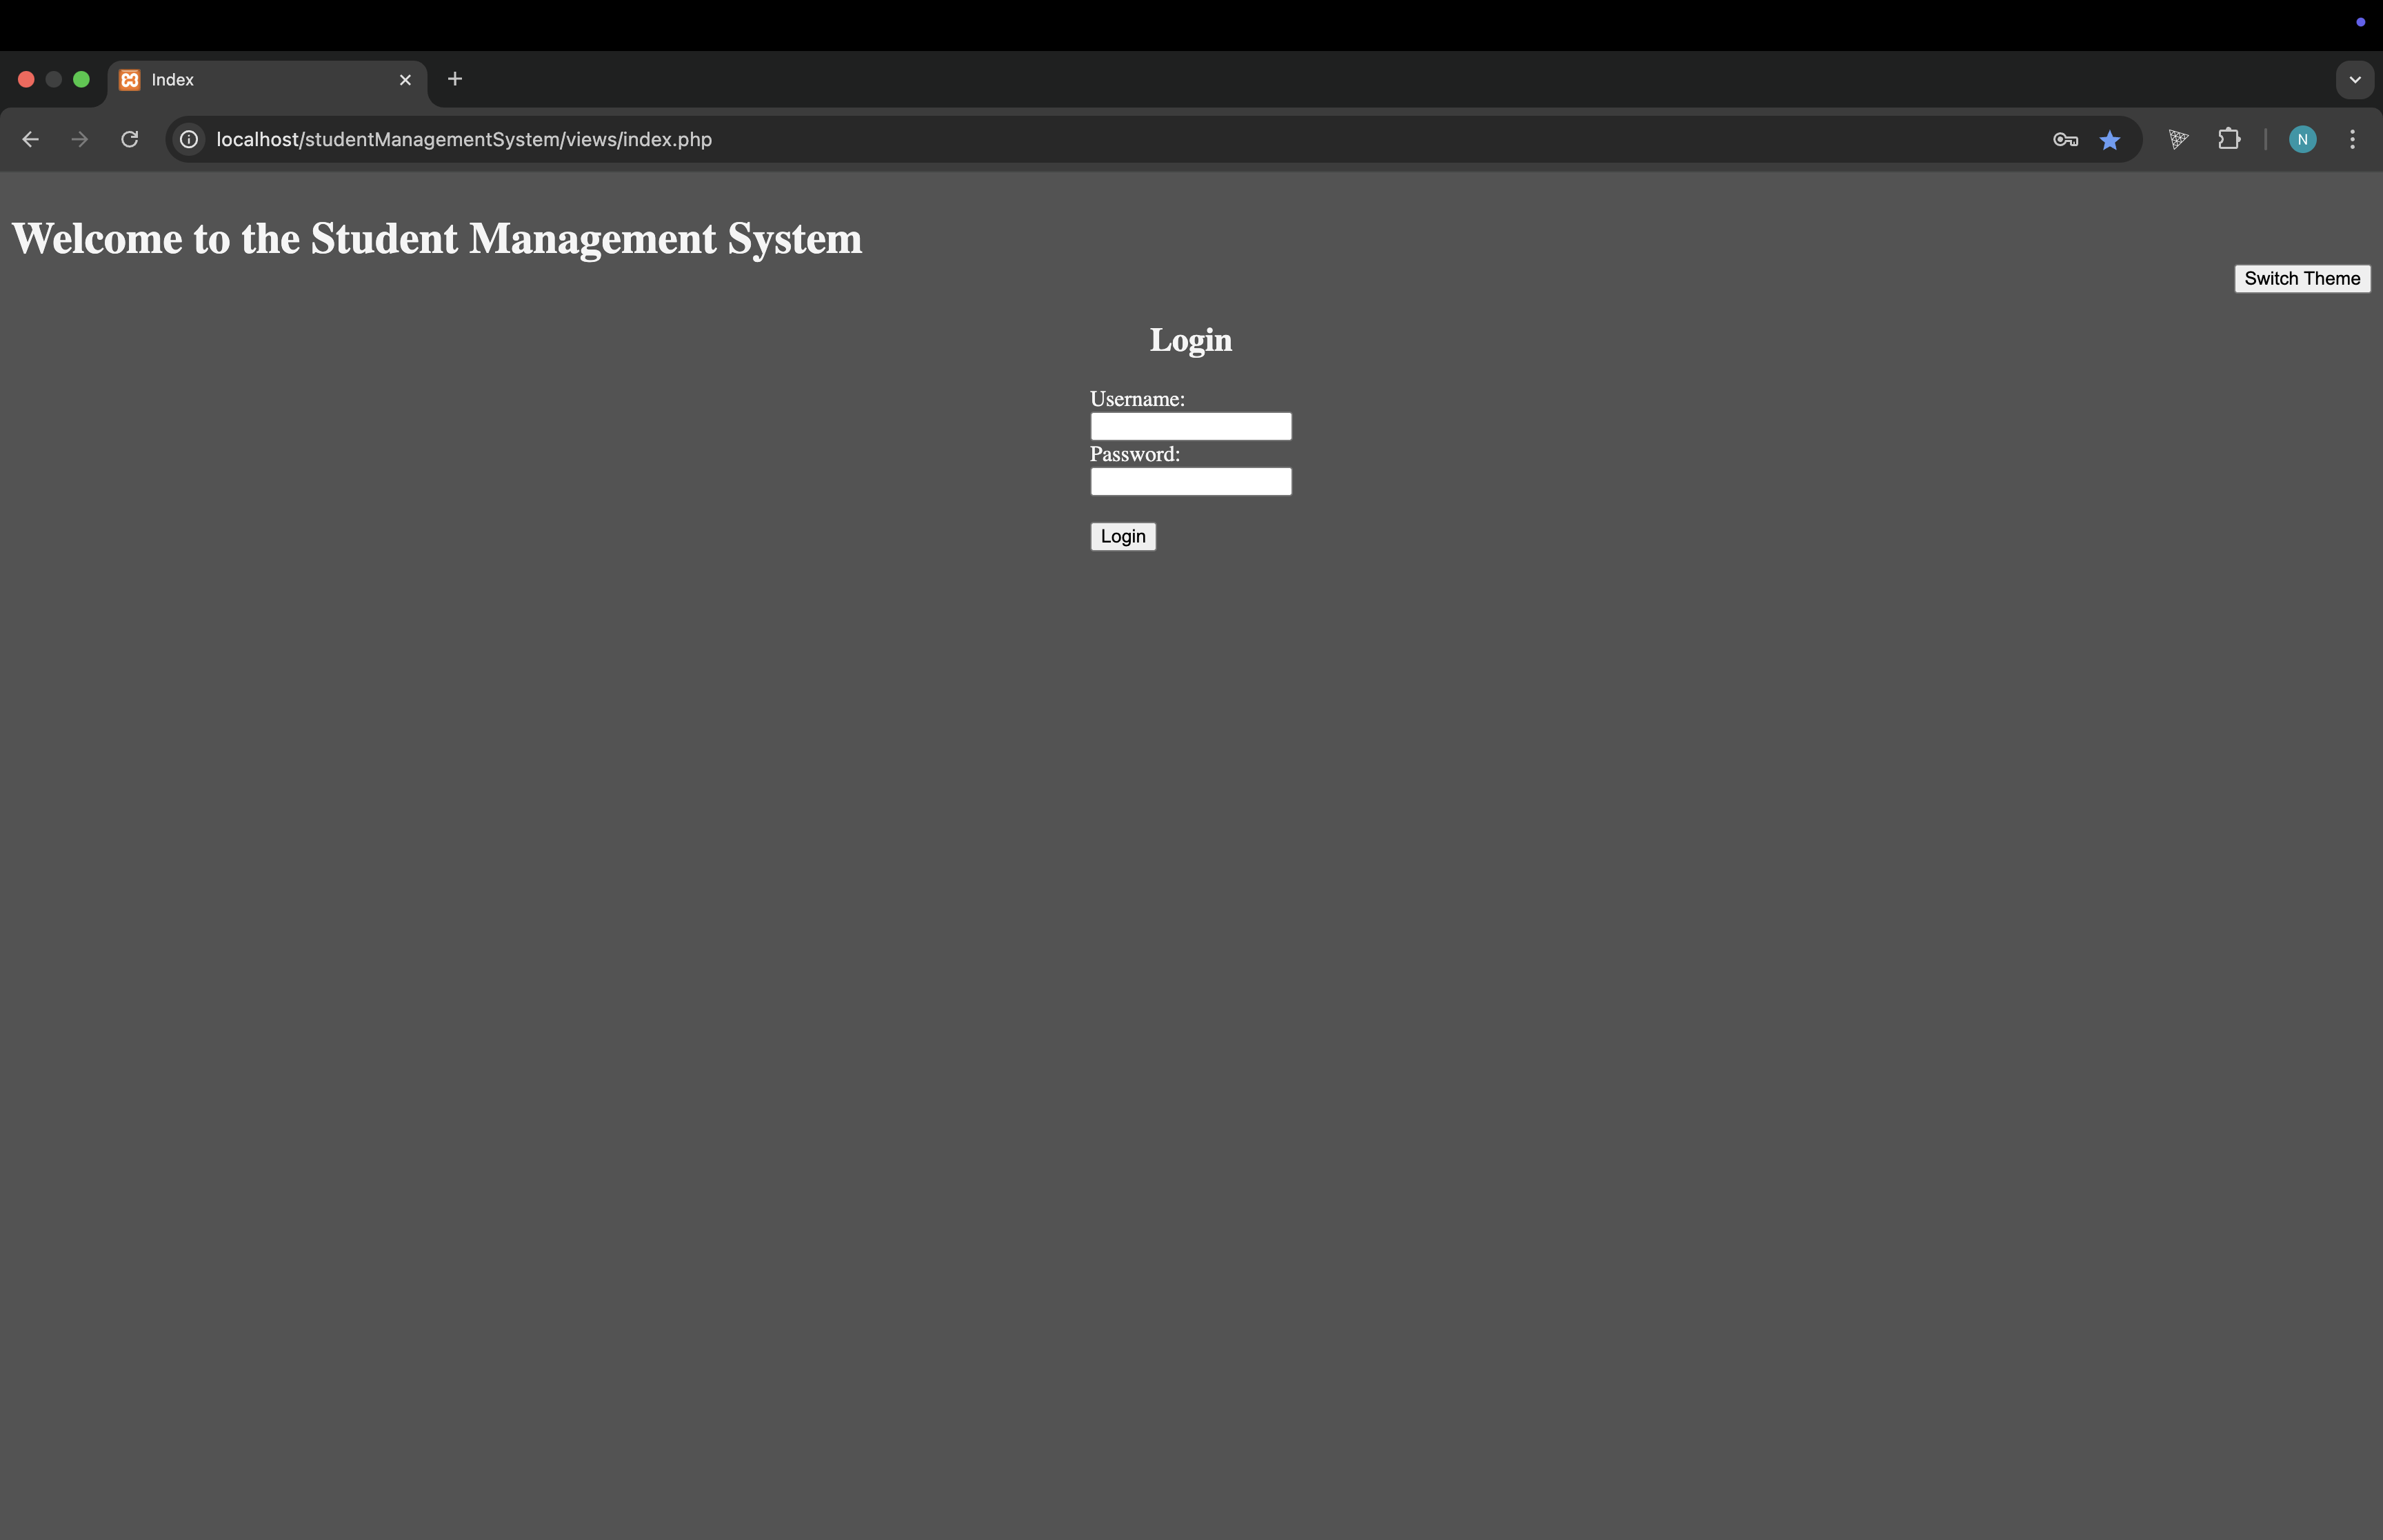
Task: Click the green fullscreen window button
Action: [82, 79]
